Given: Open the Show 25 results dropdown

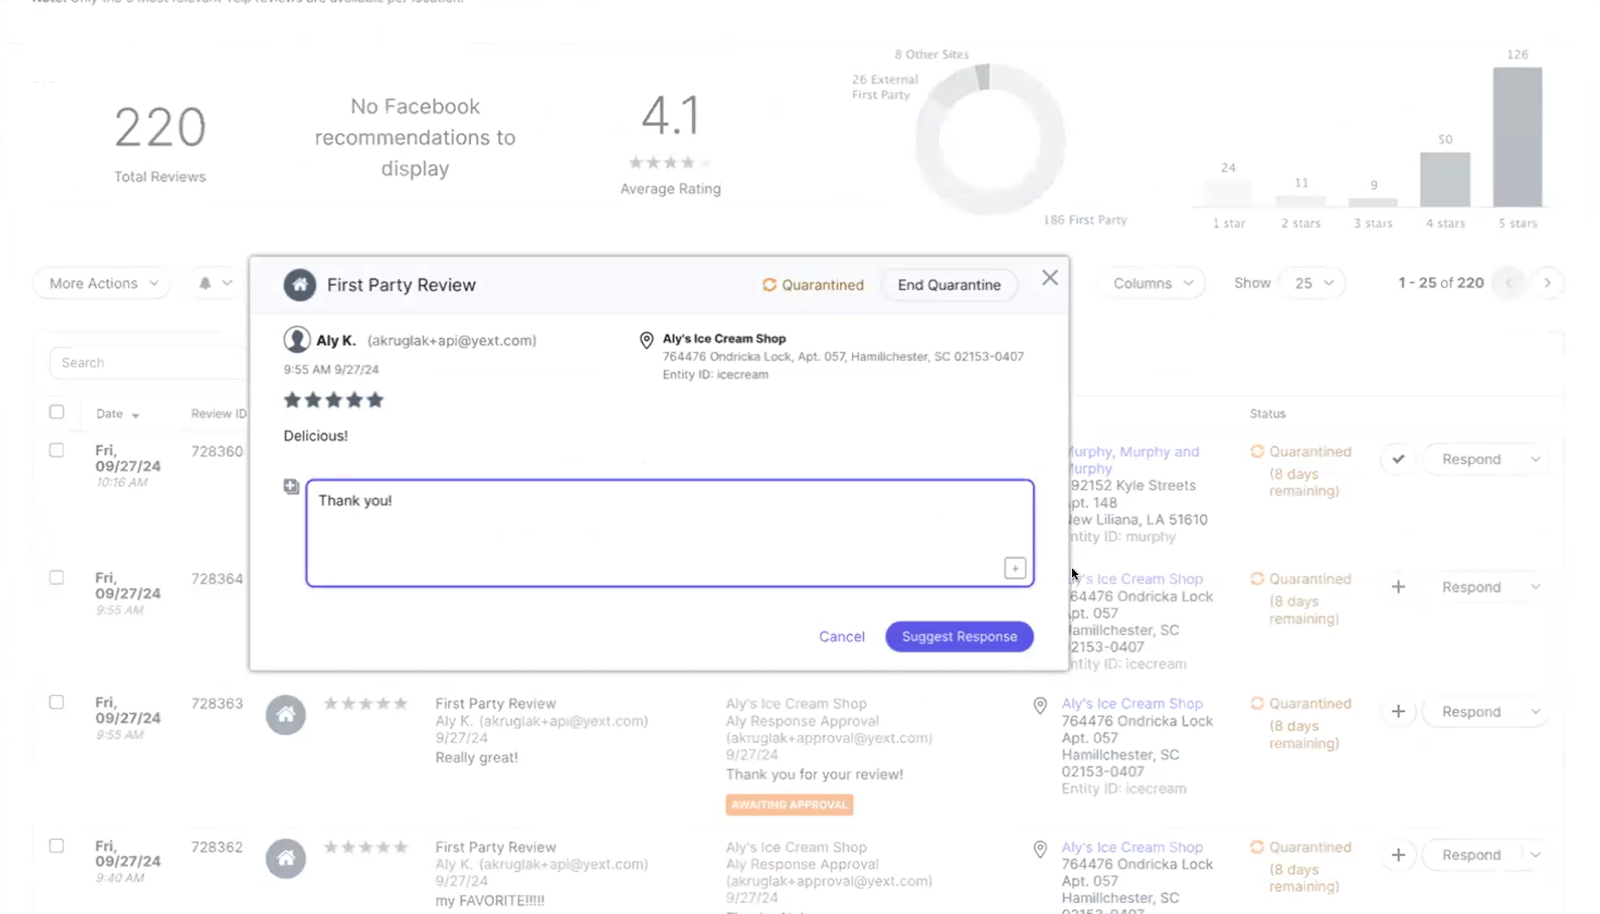Looking at the screenshot, I should (1312, 283).
